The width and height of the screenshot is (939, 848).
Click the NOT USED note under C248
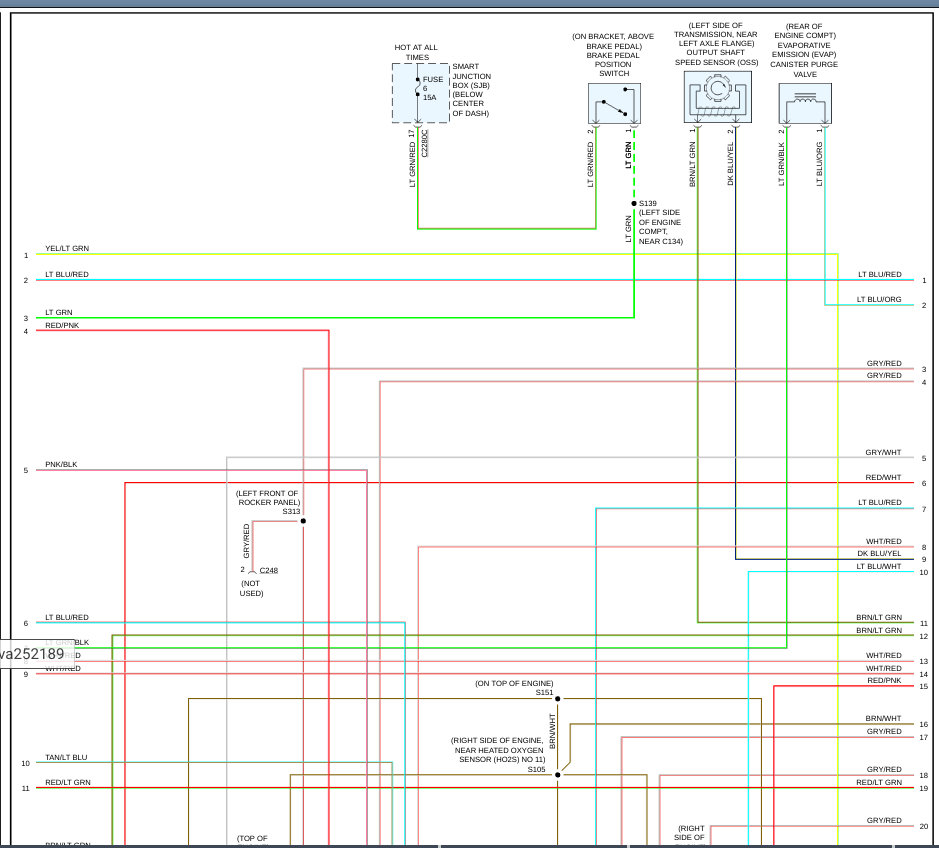252,588
